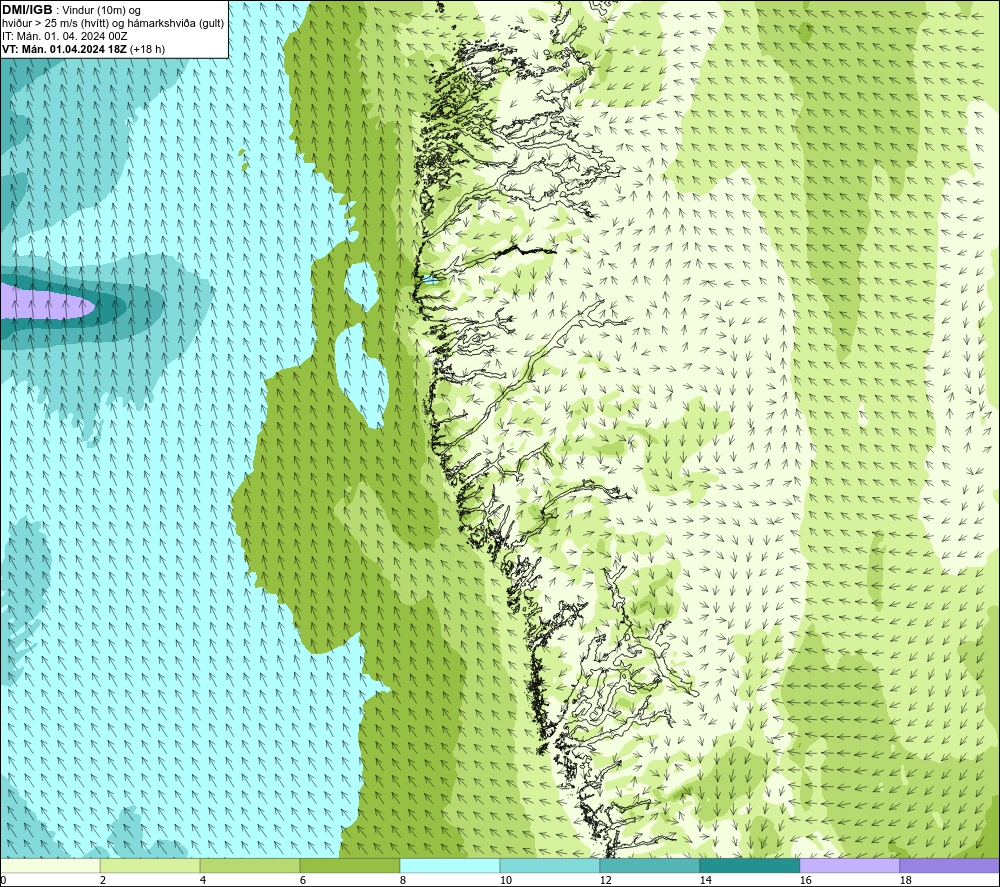
Task: Click the 'IT: Mán. 01. 04. 2024 00Z' line
Action: [64, 36]
